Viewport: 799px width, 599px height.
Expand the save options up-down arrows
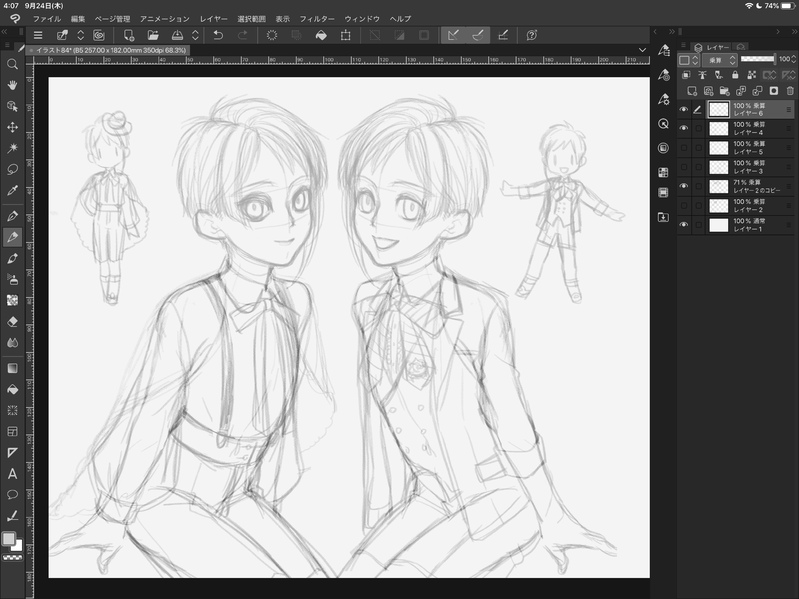(195, 35)
